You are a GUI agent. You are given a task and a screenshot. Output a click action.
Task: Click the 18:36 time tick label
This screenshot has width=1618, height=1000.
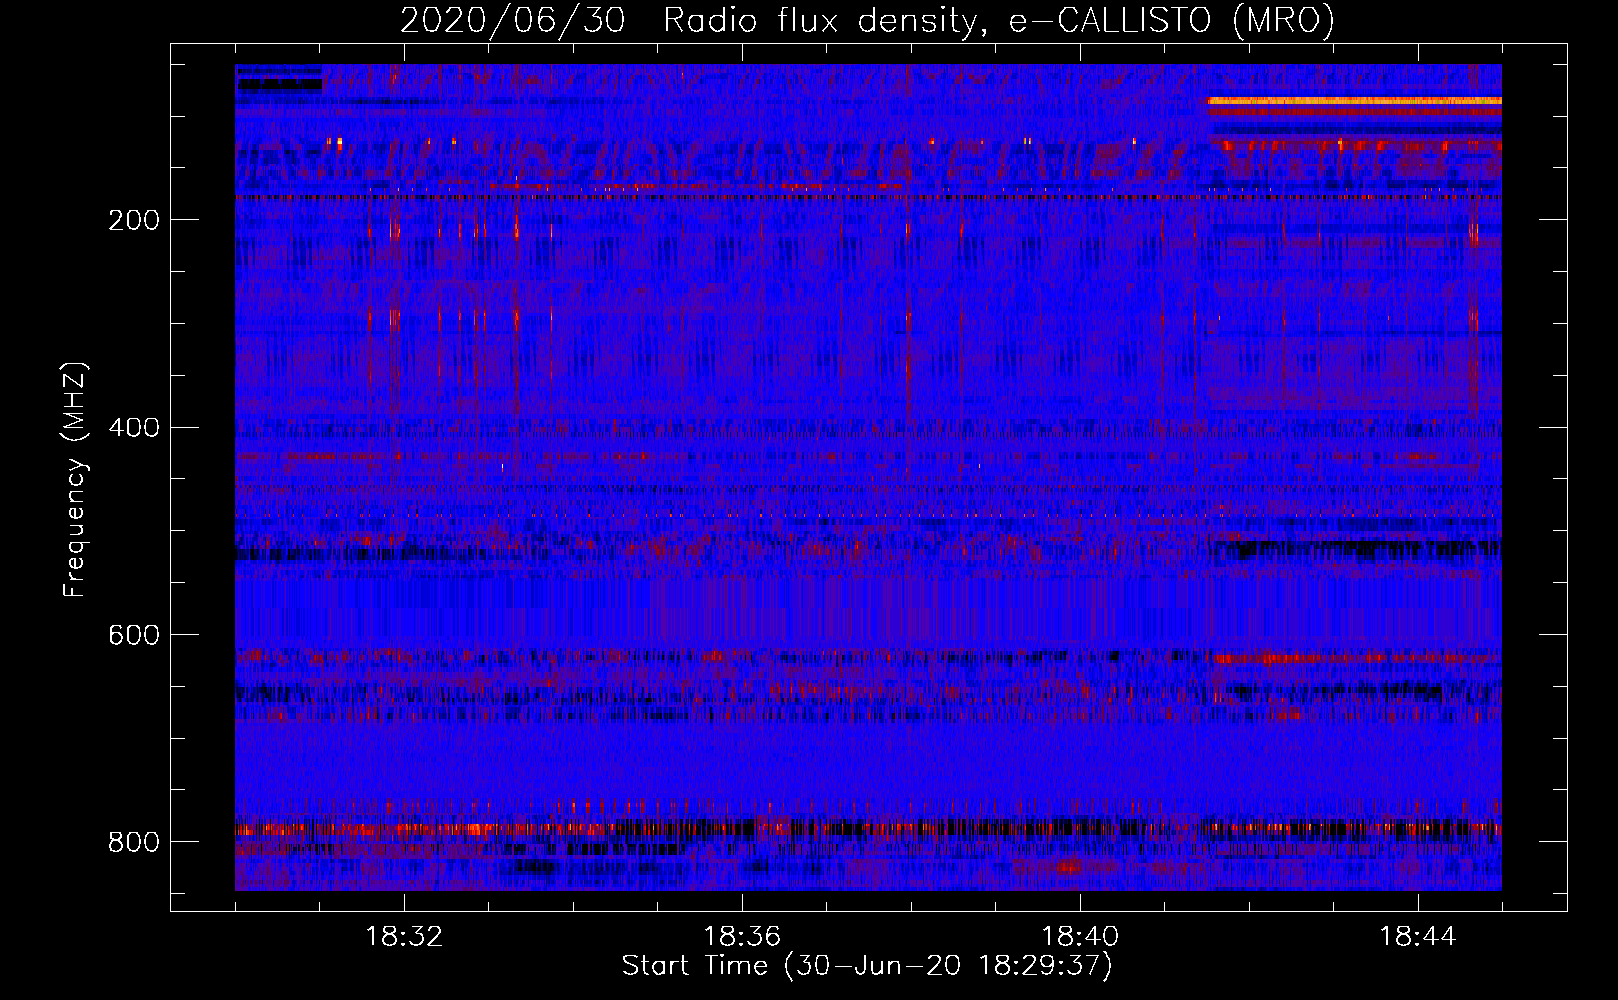pos(742,937)
